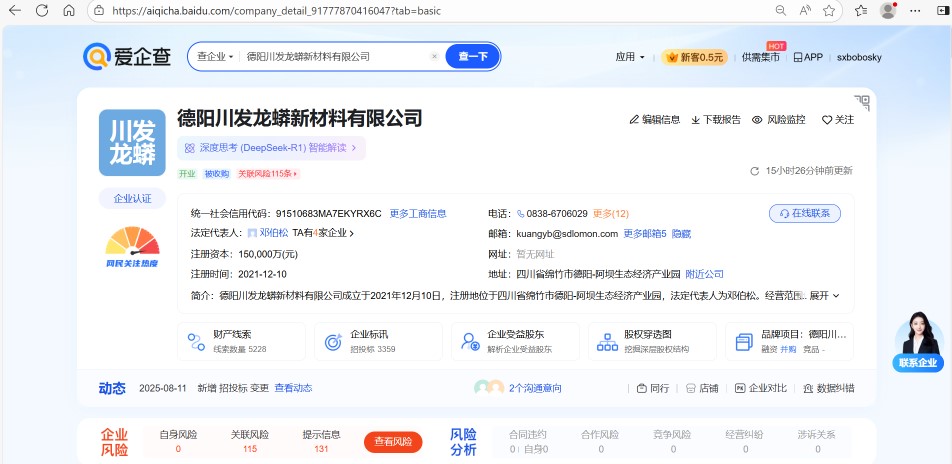Open the APP menu item

click(x=808, y=57)
